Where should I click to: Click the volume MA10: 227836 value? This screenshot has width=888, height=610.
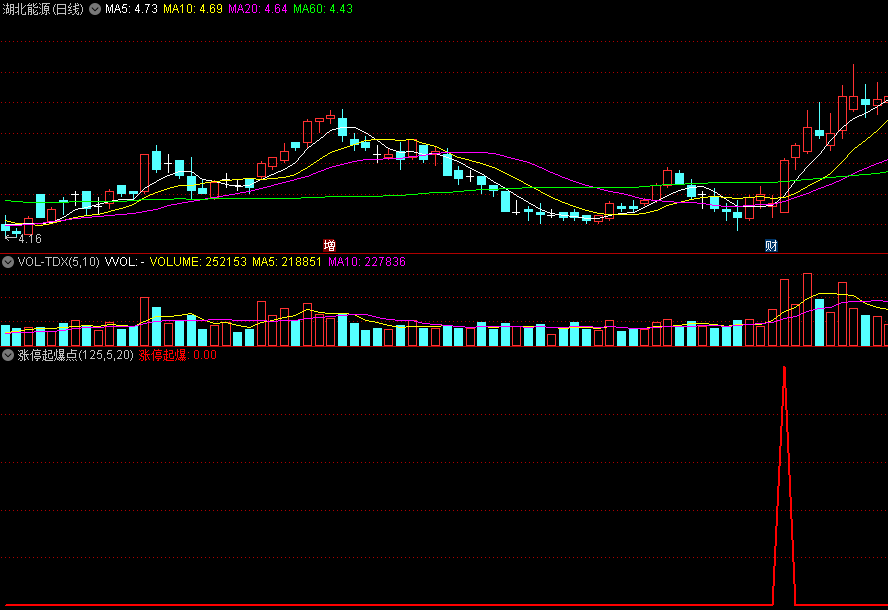[x=367, y=262]
